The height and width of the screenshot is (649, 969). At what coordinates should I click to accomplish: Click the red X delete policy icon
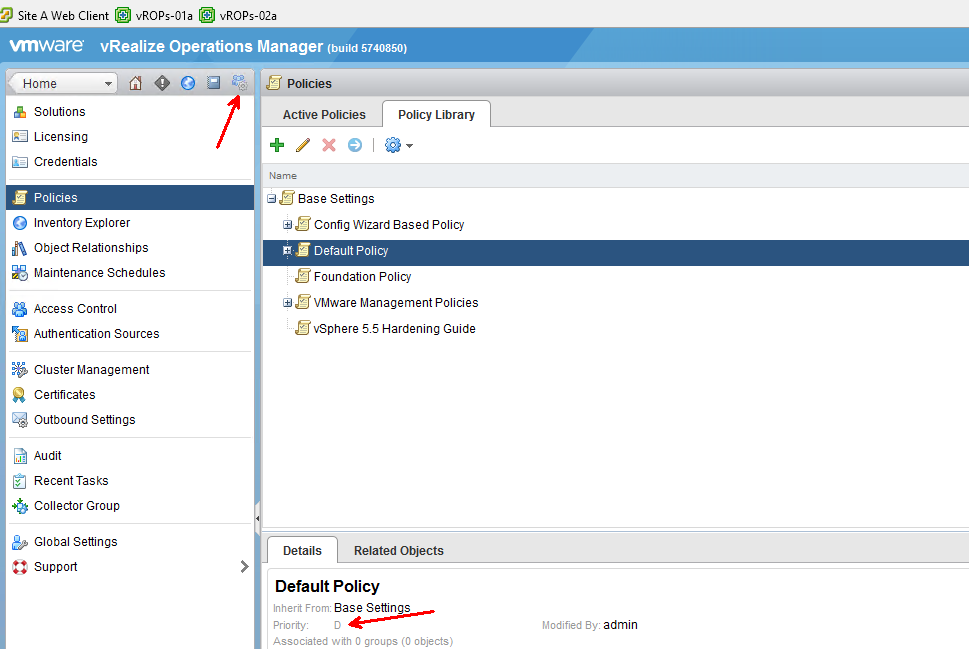[329, 146]
